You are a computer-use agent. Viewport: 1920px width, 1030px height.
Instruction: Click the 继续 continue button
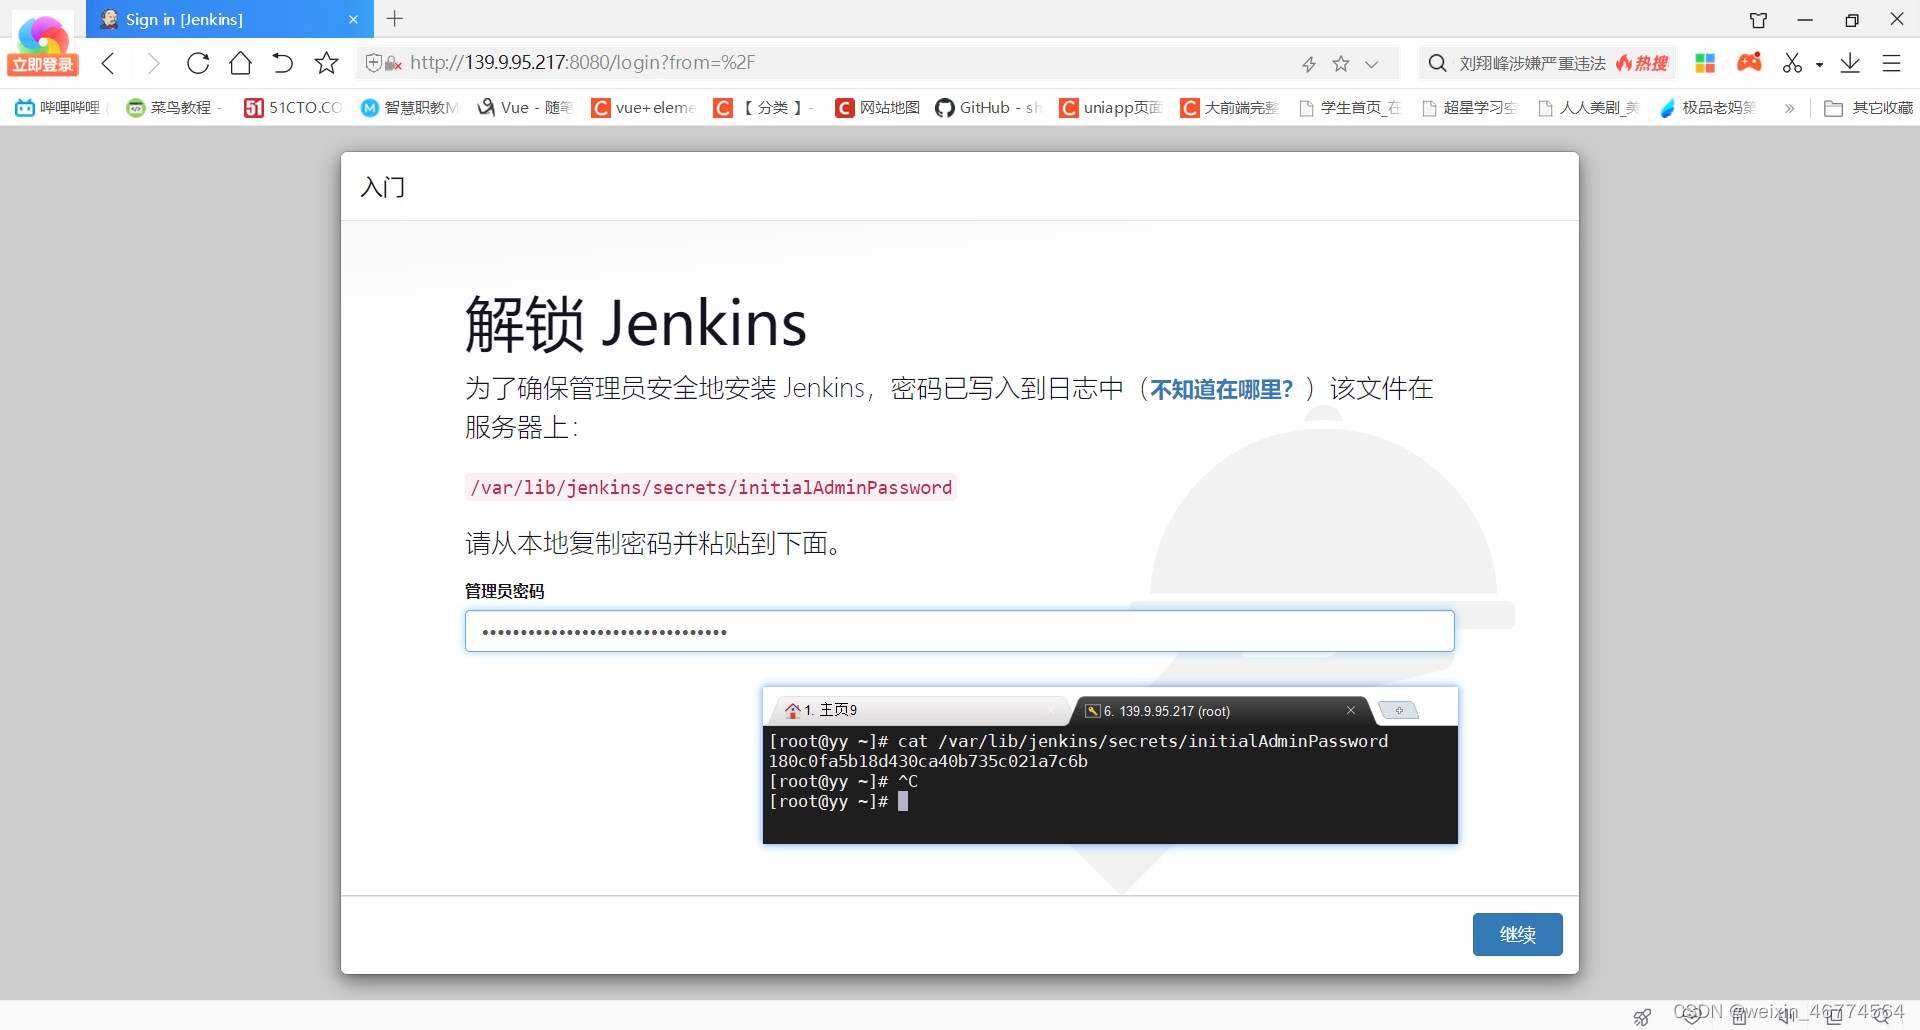[x=1517, y=934]
